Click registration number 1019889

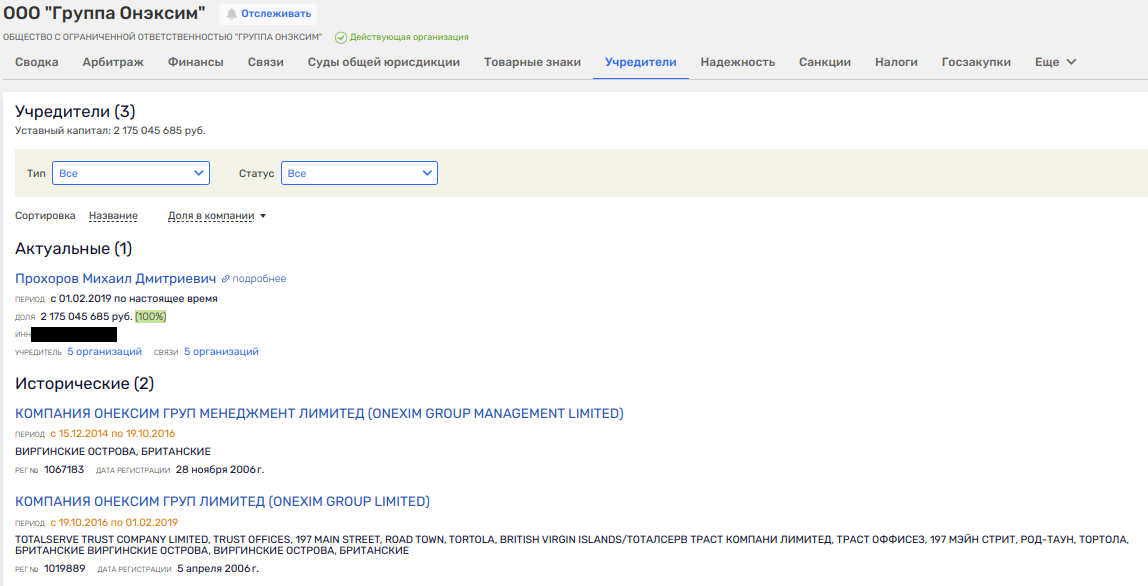click(64, 568)
